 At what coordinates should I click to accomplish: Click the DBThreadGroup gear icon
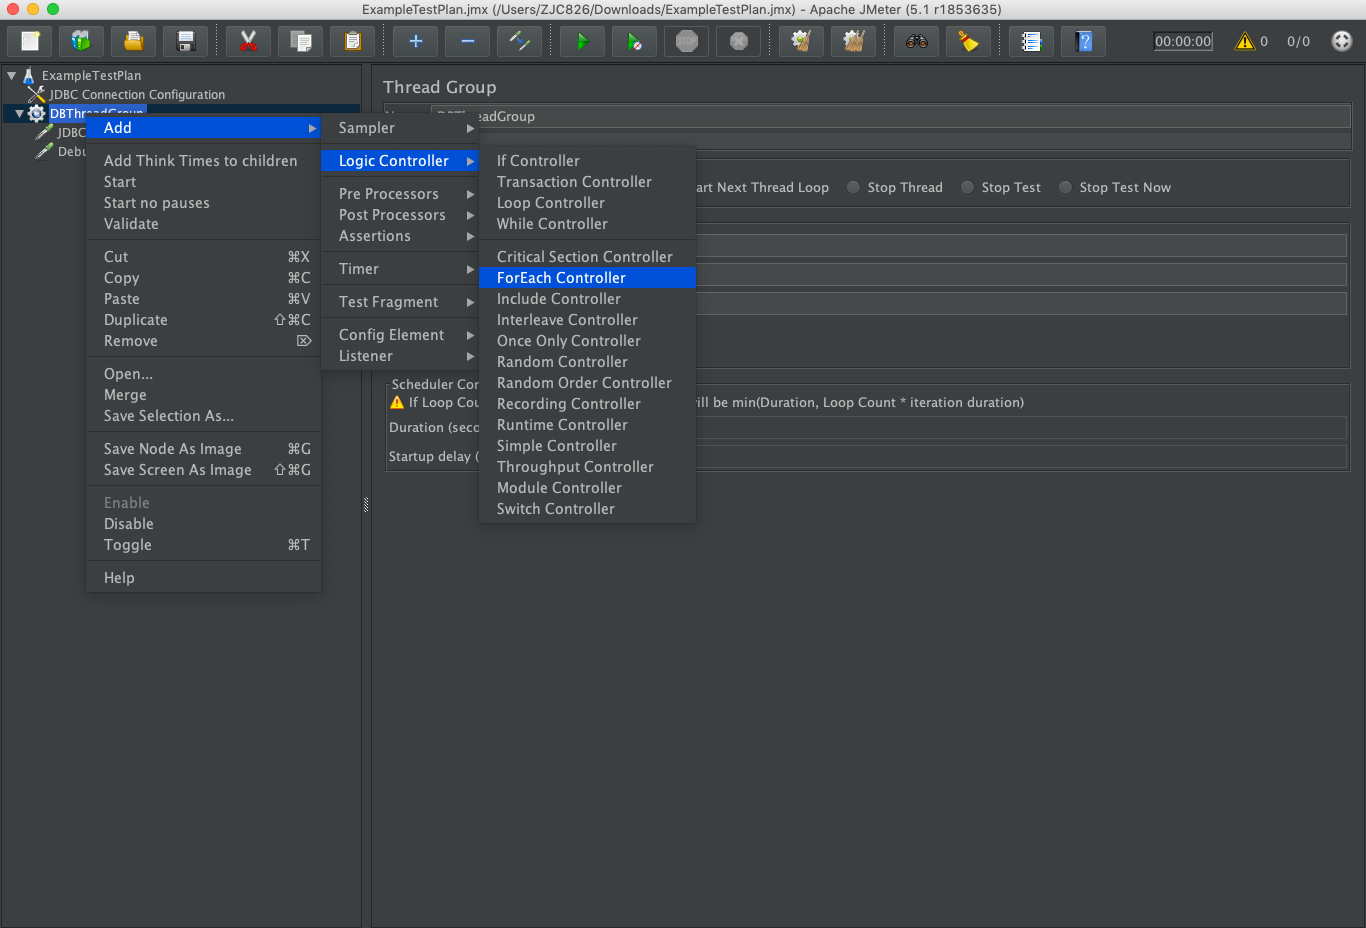pyautogui.click(x=37, y=113)
